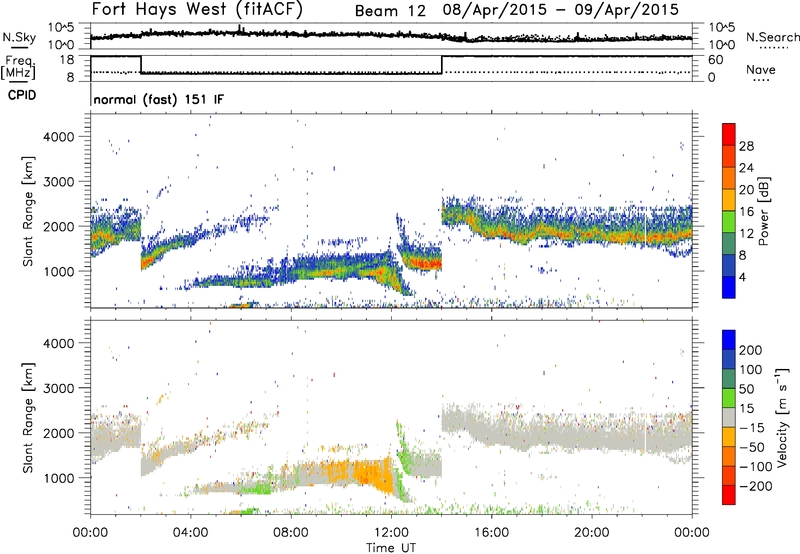
Task: Click the '28' tick on the power colorbar
Action: (x=746, y=146)
